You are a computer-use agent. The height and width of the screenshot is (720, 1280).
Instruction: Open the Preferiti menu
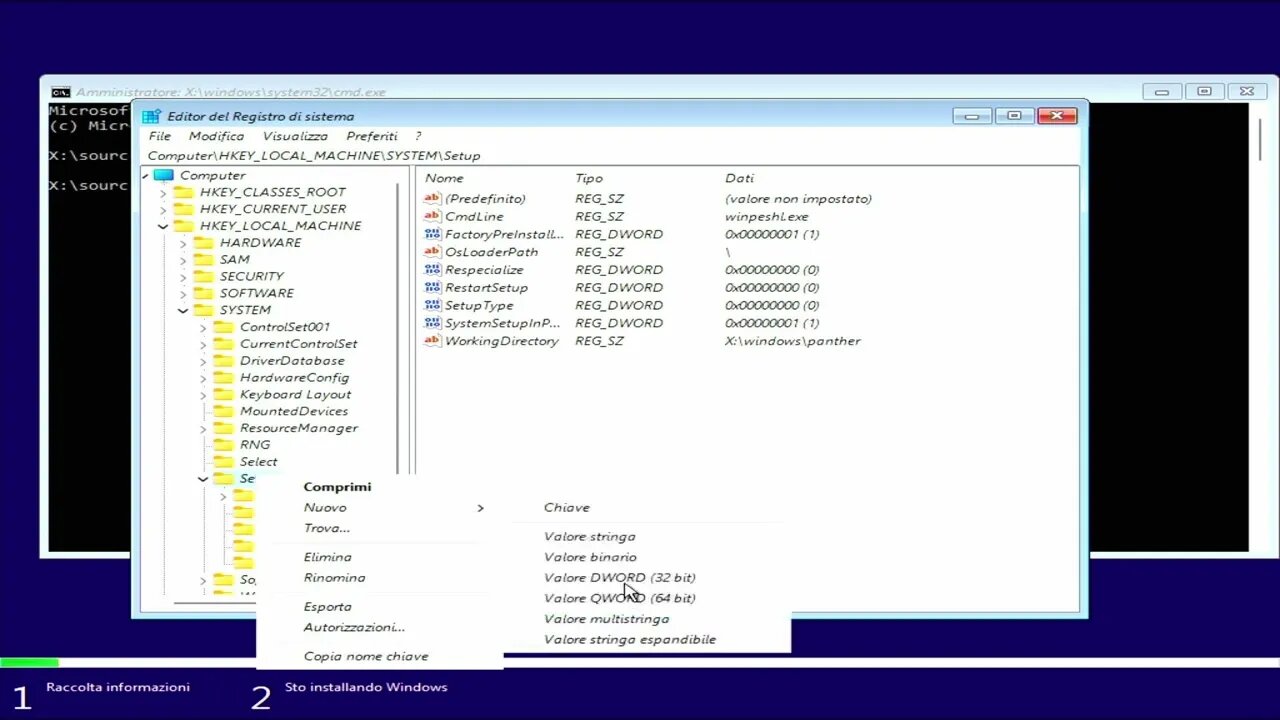coord(372,136)
